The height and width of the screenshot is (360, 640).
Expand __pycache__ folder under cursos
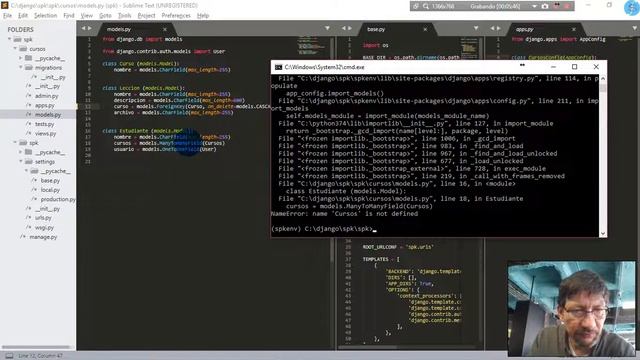[x=21, y=58]
